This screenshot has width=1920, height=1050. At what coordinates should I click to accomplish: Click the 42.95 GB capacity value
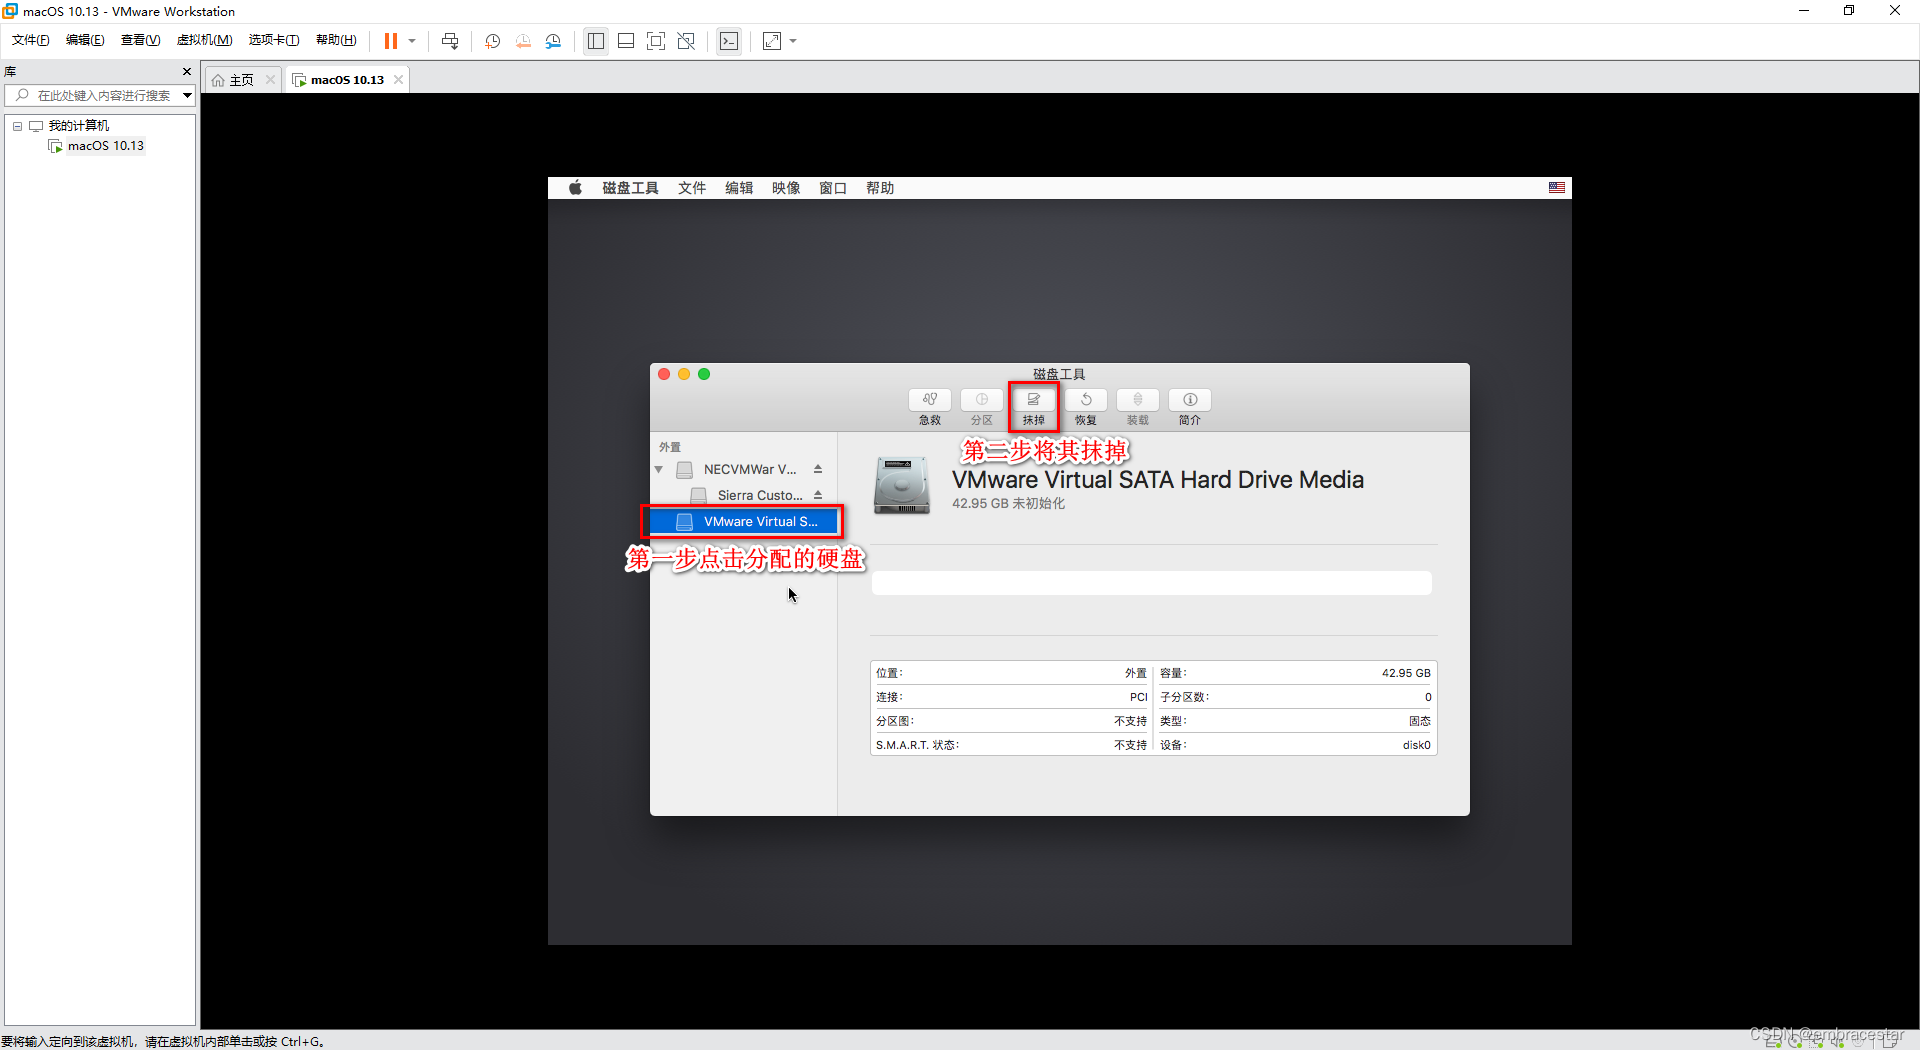click(x=1406, y=673)
